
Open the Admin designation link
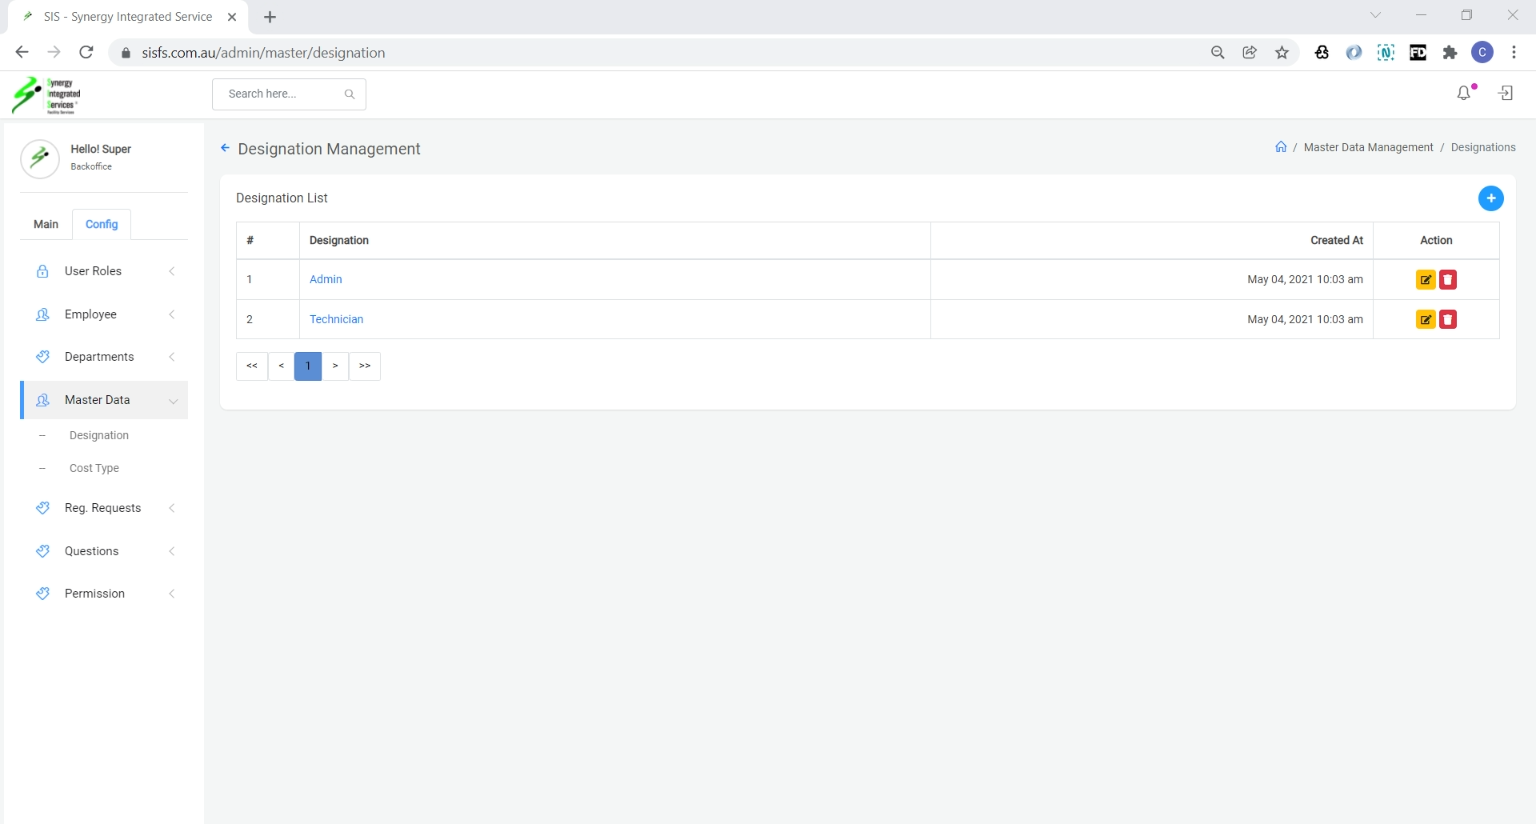[x=326, y=280]
